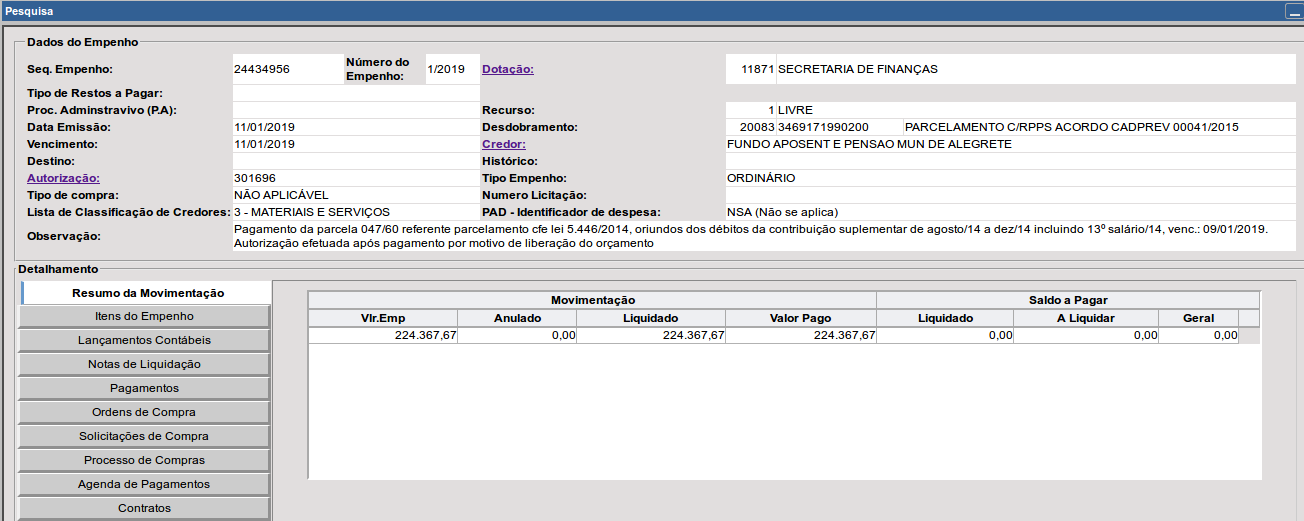The height and width of the screenshot is (521, 1304).
Task: Open the Lançamentos Contábeis tab
Action: (x=144, y=340)
